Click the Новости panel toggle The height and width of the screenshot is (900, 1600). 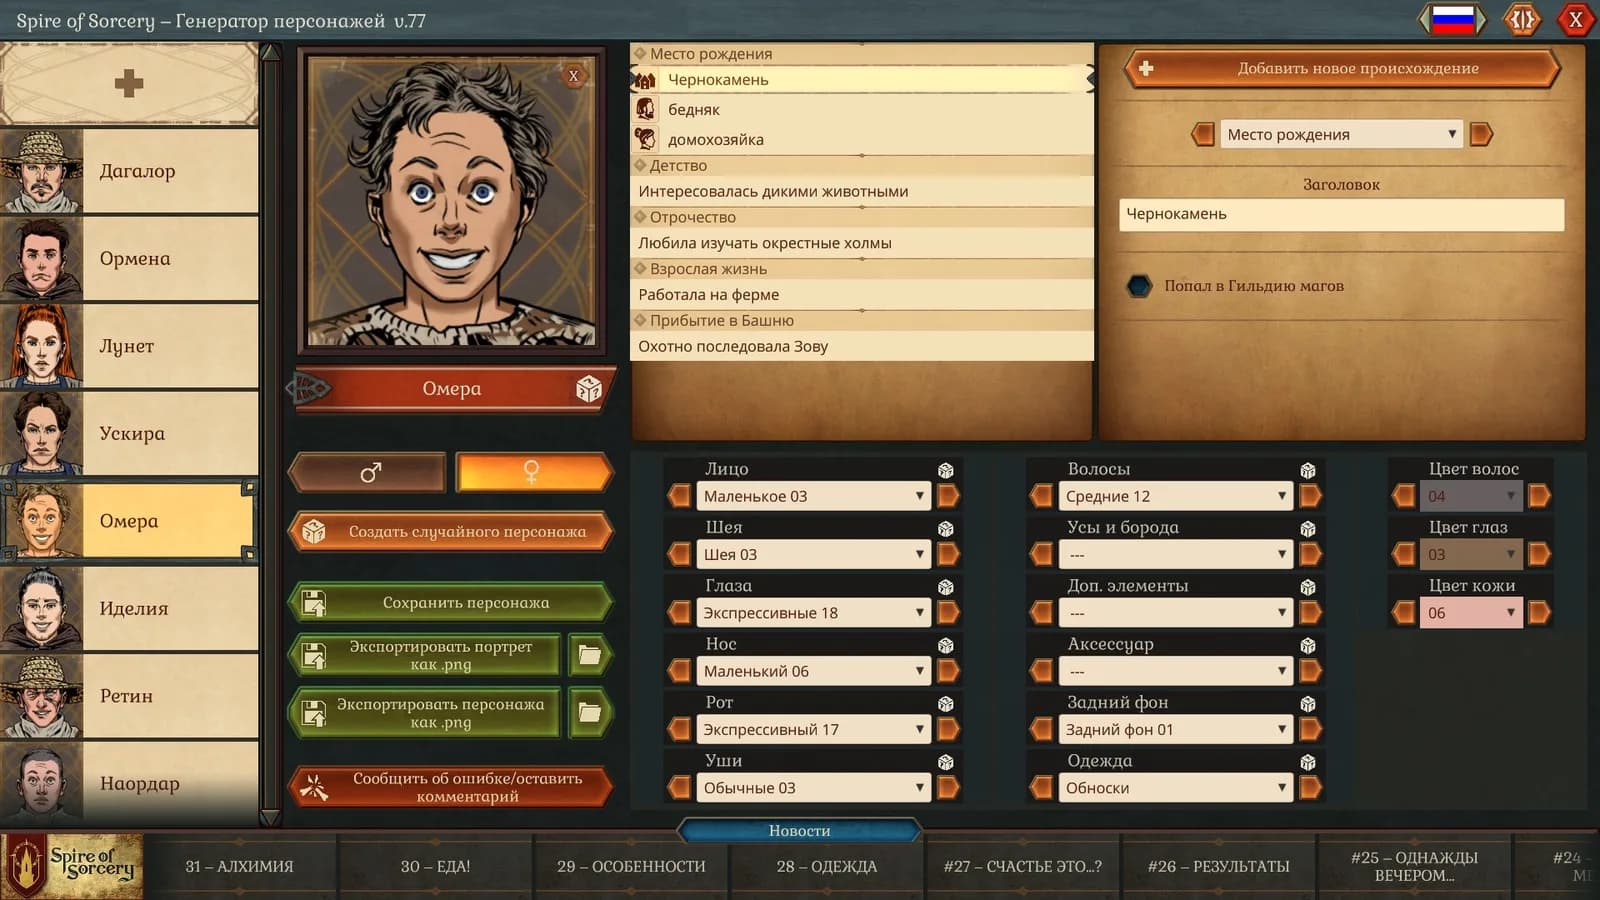(799, 831)
